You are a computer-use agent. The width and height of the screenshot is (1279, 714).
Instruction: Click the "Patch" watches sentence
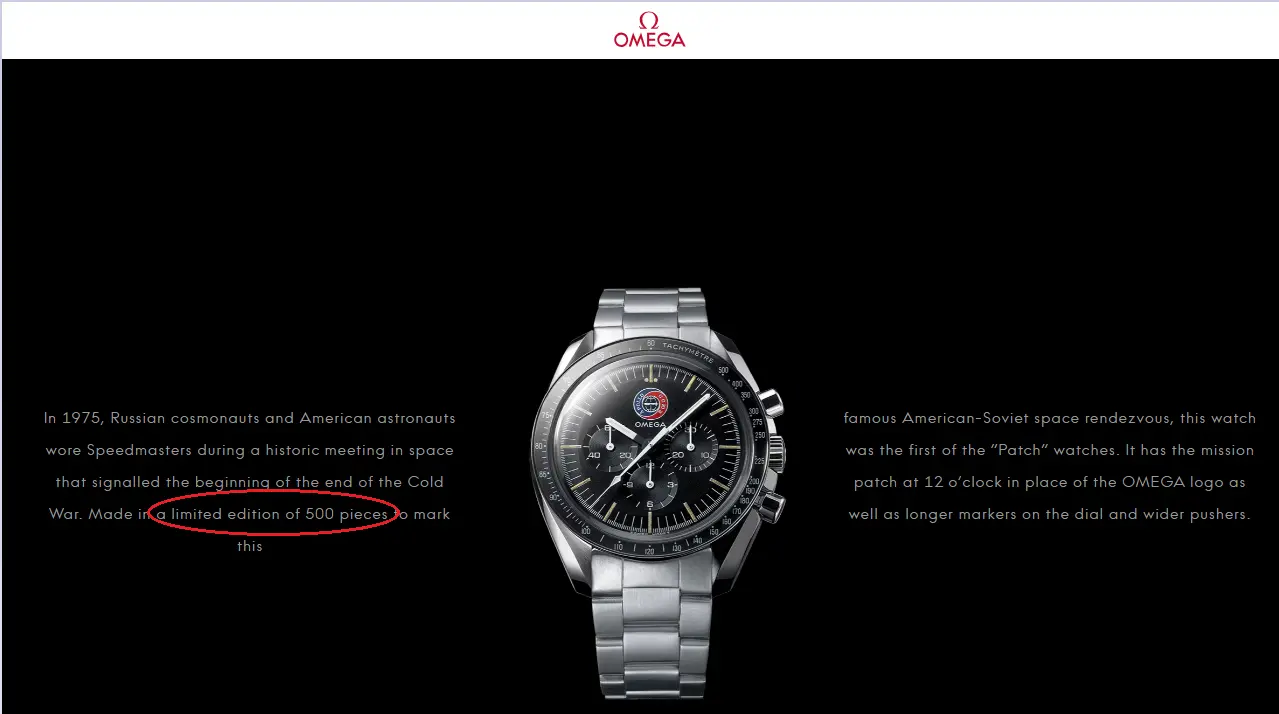[x=1049, y=450]
